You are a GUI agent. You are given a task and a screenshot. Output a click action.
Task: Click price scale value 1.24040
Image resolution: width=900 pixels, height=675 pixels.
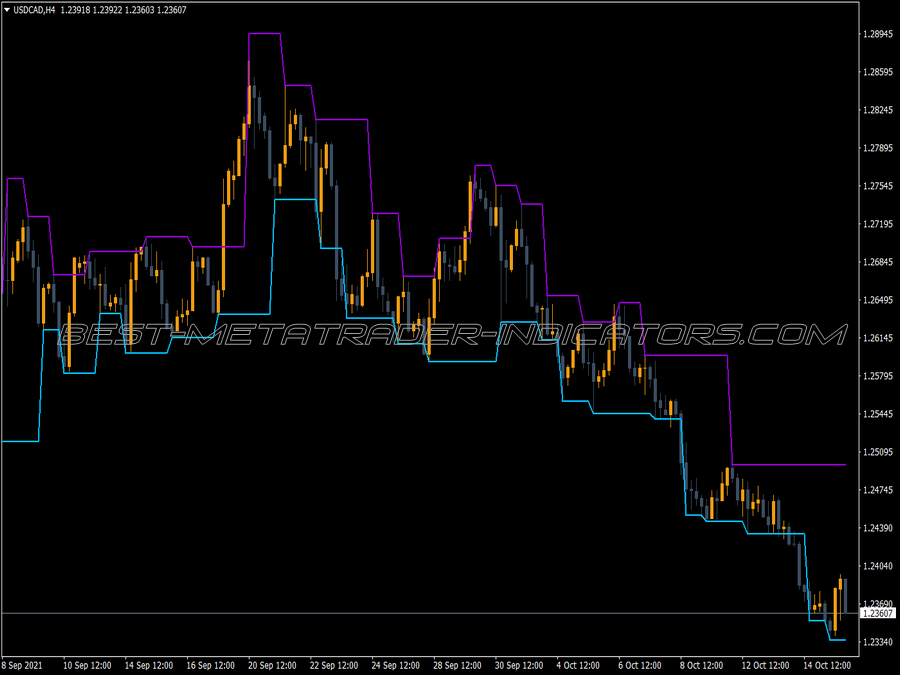(x=878, y=566)
